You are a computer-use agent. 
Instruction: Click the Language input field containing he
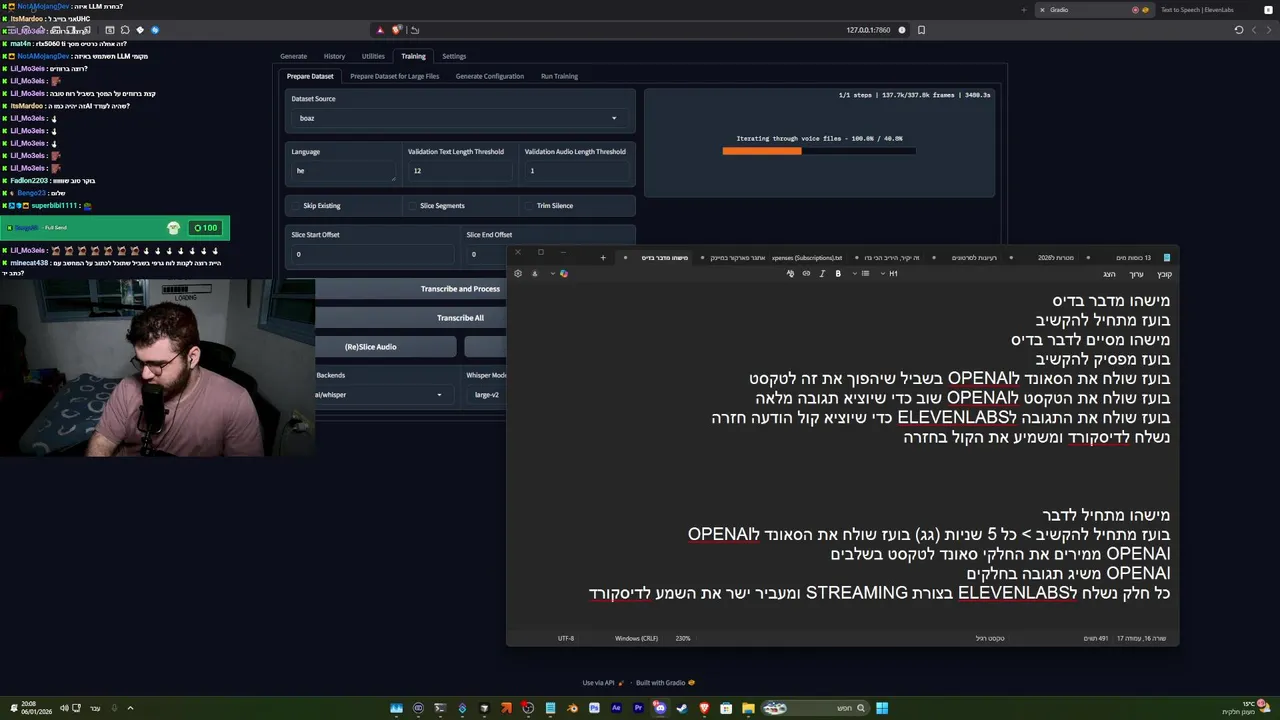pyautogui.click(x=343, y=171)
